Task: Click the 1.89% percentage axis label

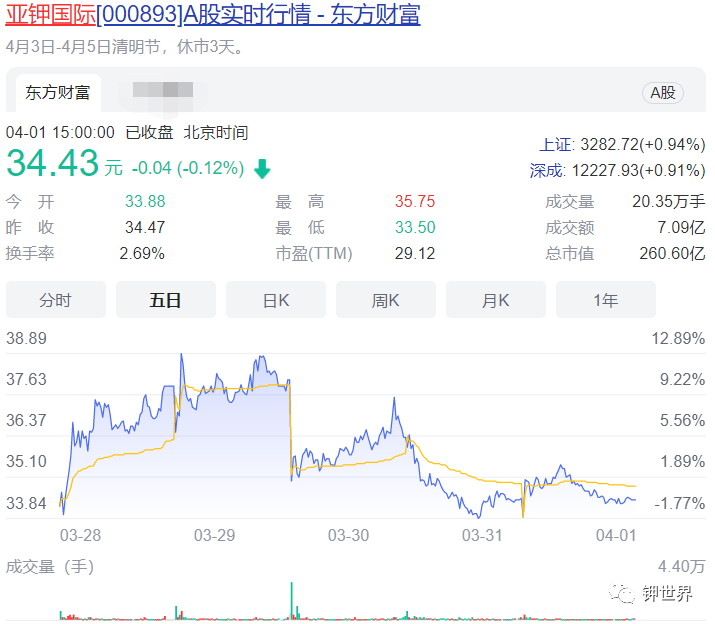Action: 683,461
